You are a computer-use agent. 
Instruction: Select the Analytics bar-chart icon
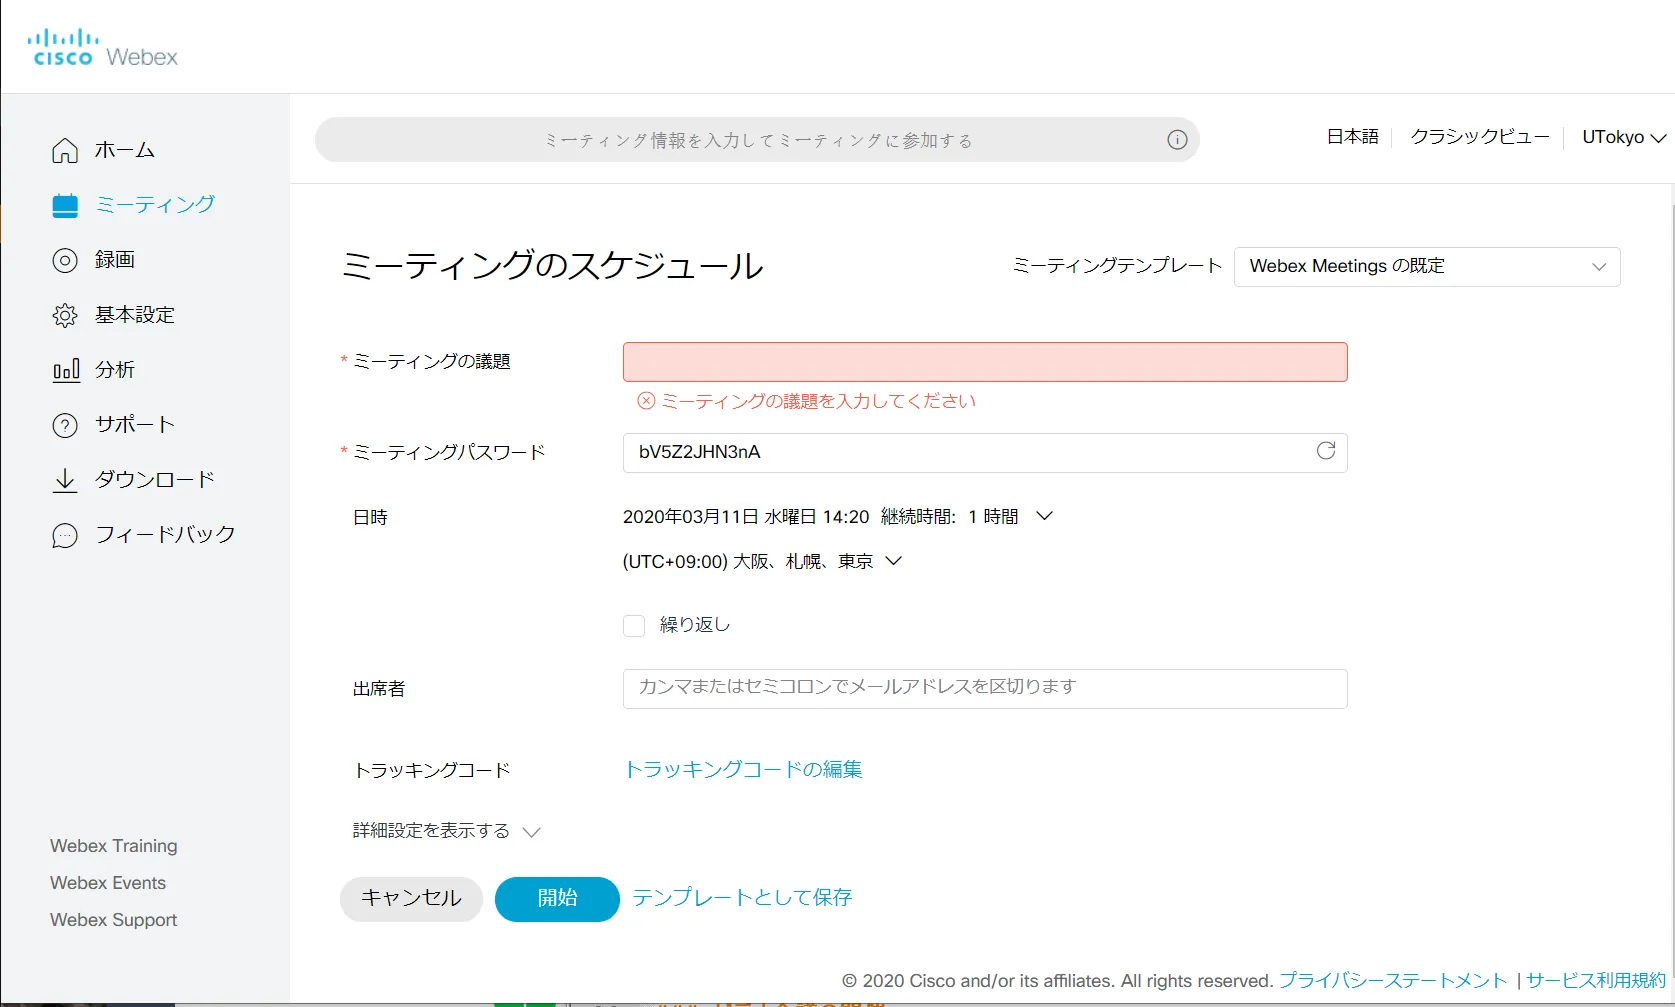[x=64, y=369]
